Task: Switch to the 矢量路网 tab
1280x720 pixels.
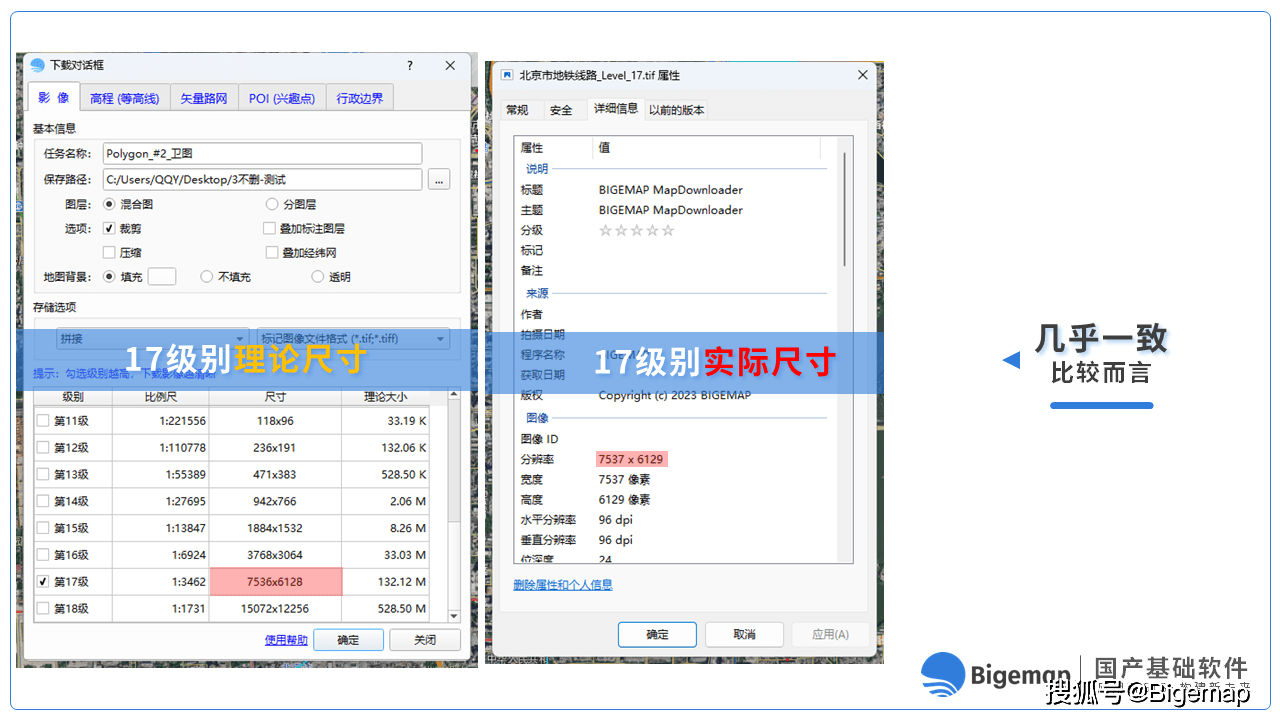Action: (x=204, y=98)
